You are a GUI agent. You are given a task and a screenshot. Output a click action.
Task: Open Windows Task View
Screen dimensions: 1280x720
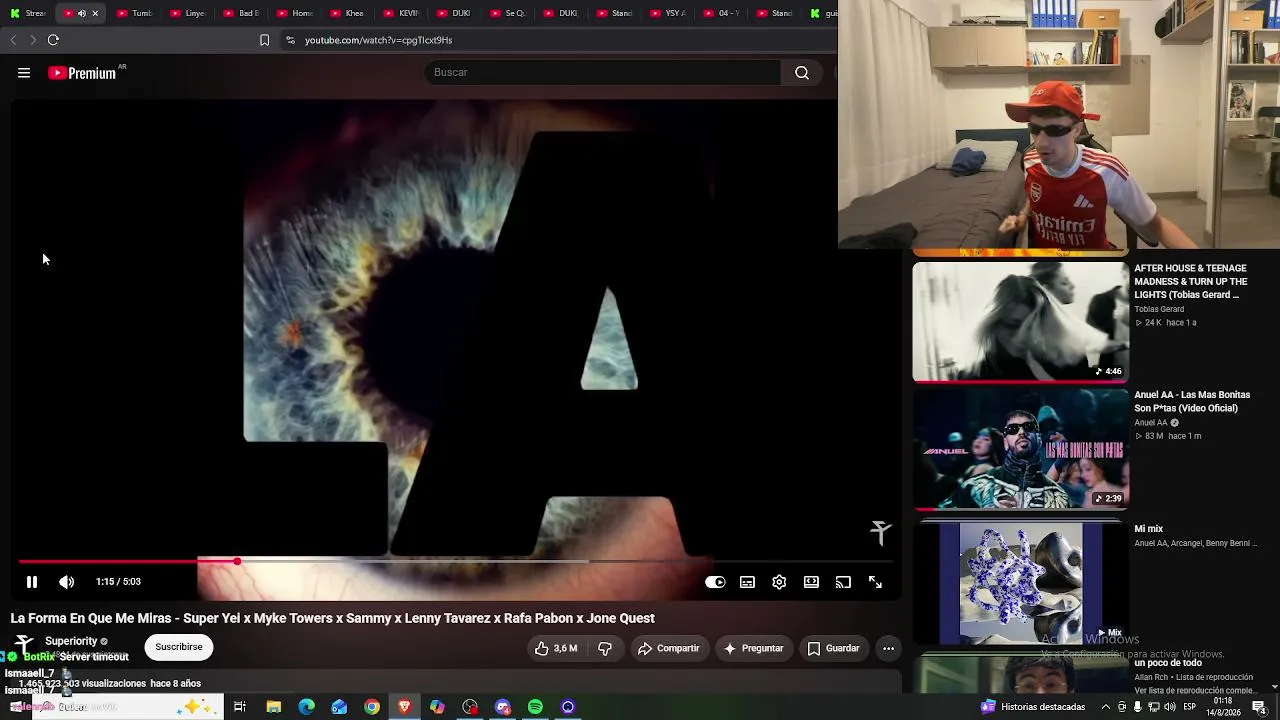(x=240, y=707)
